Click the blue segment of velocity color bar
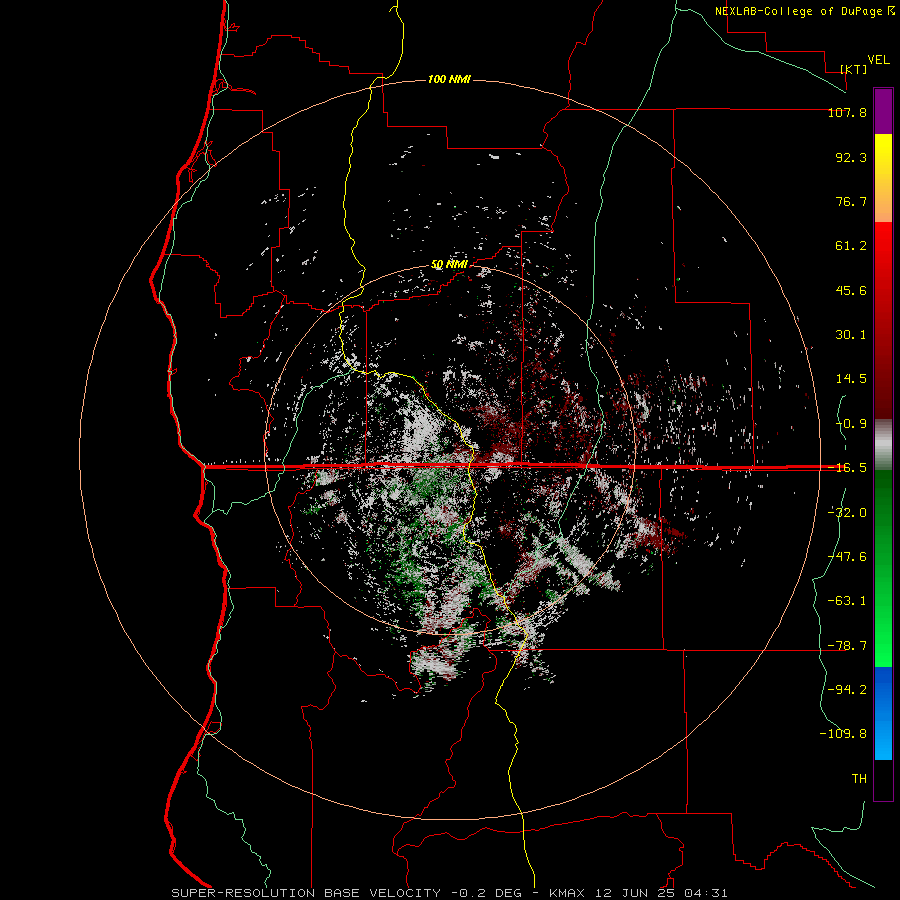 pyautogui.click(x=883, y=713)
